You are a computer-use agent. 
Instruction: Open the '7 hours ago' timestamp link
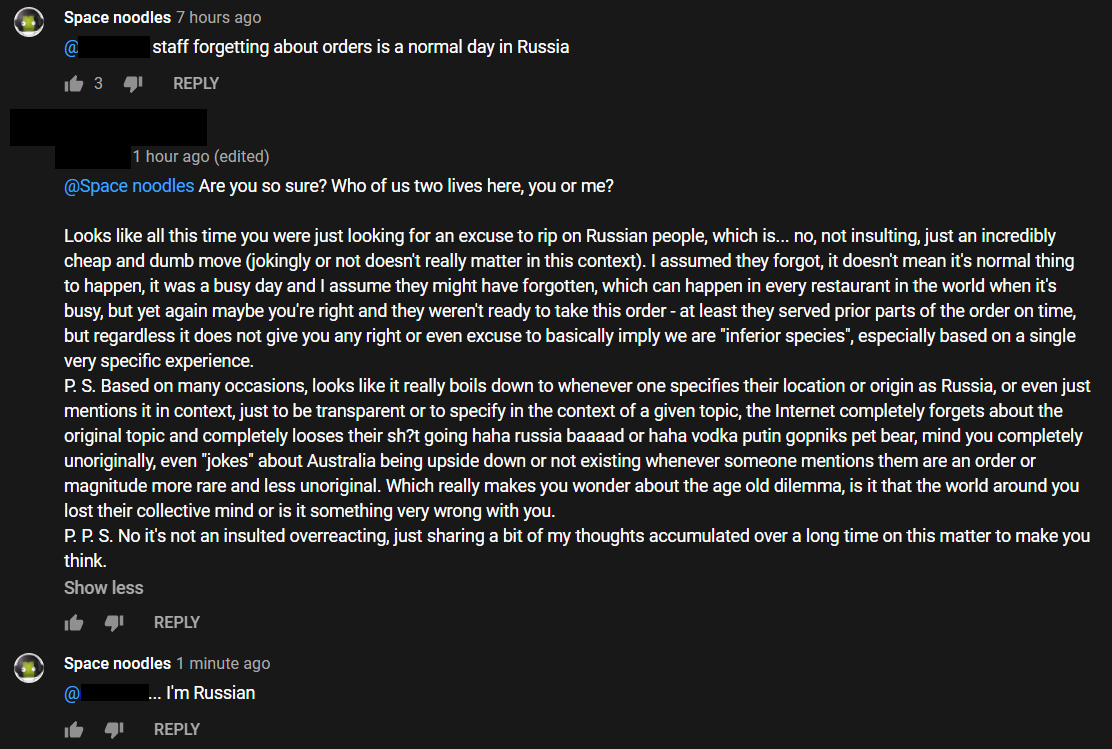coord(218,18)
